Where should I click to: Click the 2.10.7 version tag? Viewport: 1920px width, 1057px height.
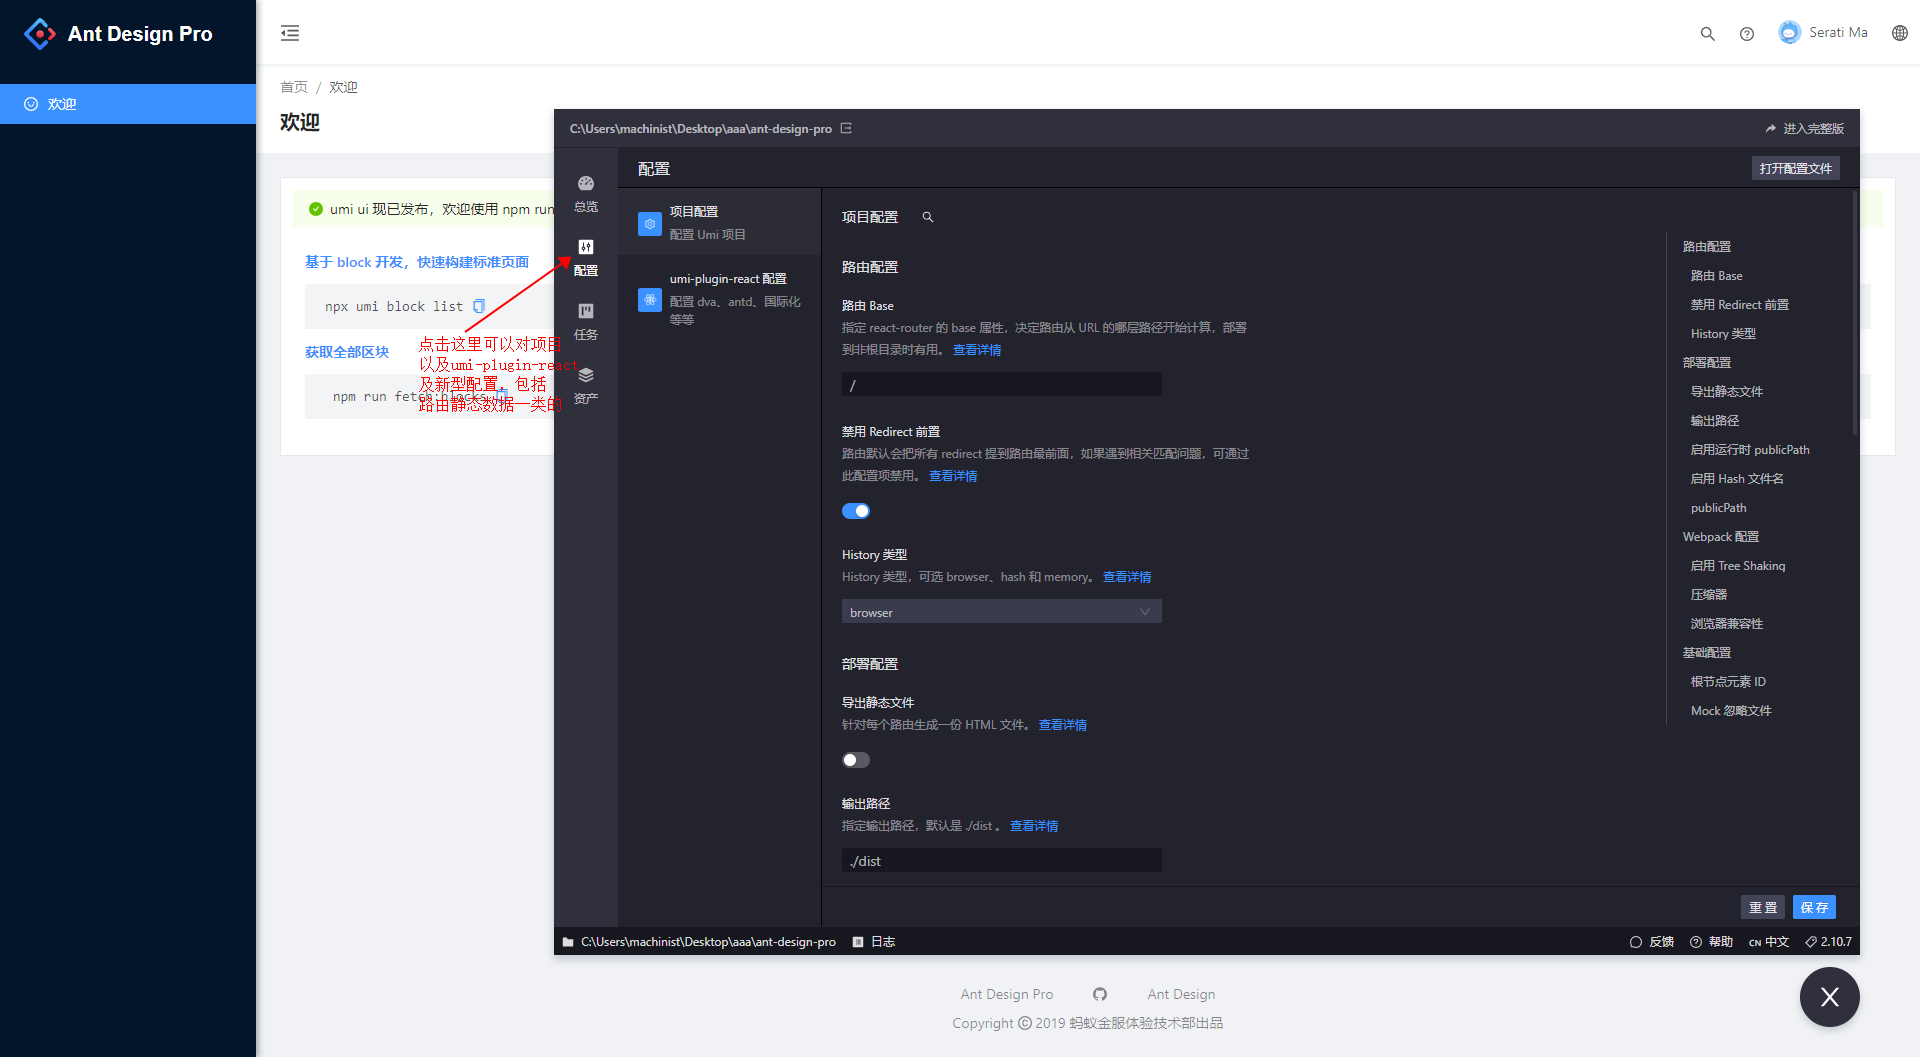point(1828,942)
